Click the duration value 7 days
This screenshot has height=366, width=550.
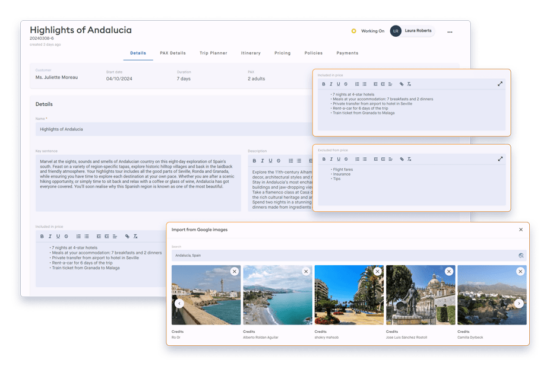coord(183,79)
